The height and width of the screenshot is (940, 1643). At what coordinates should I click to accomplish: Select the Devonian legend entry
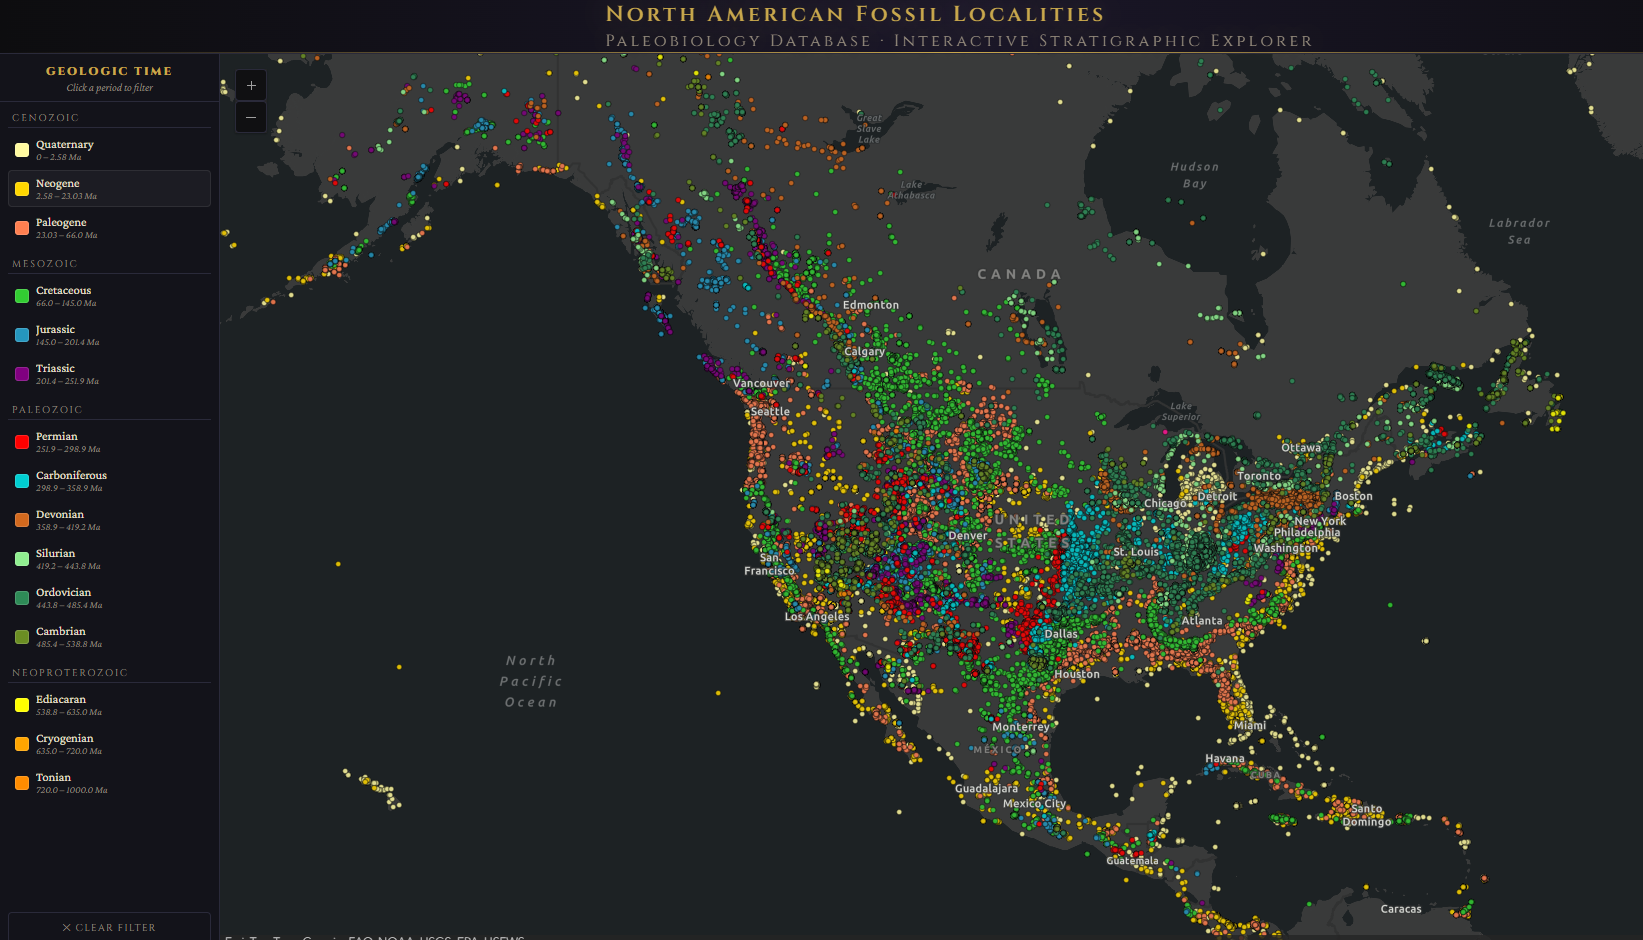(x=109, y=520)
